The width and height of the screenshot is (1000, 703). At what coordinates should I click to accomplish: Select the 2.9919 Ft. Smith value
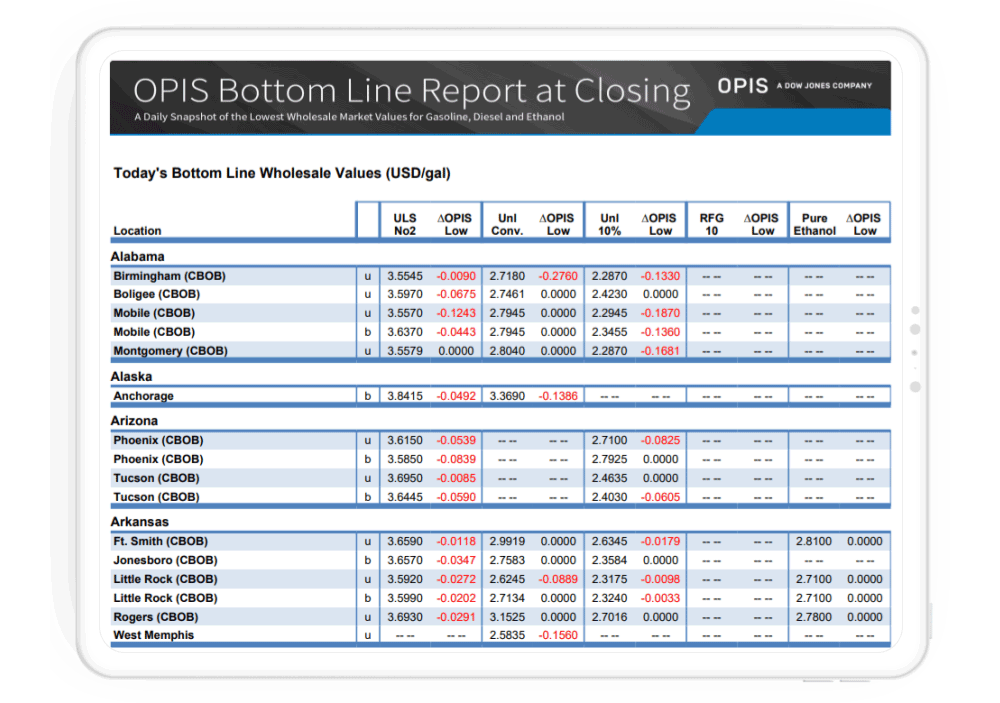pos(507,542)
